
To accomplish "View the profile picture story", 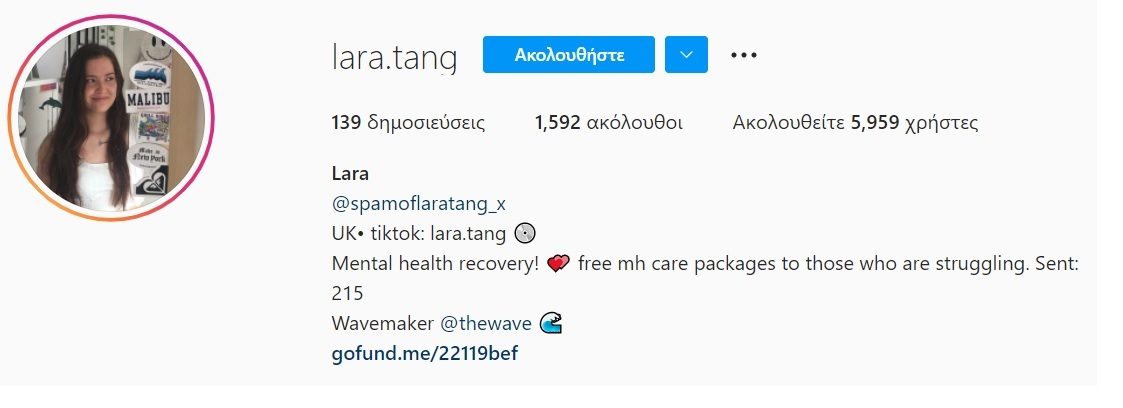I will click(112, 118).
